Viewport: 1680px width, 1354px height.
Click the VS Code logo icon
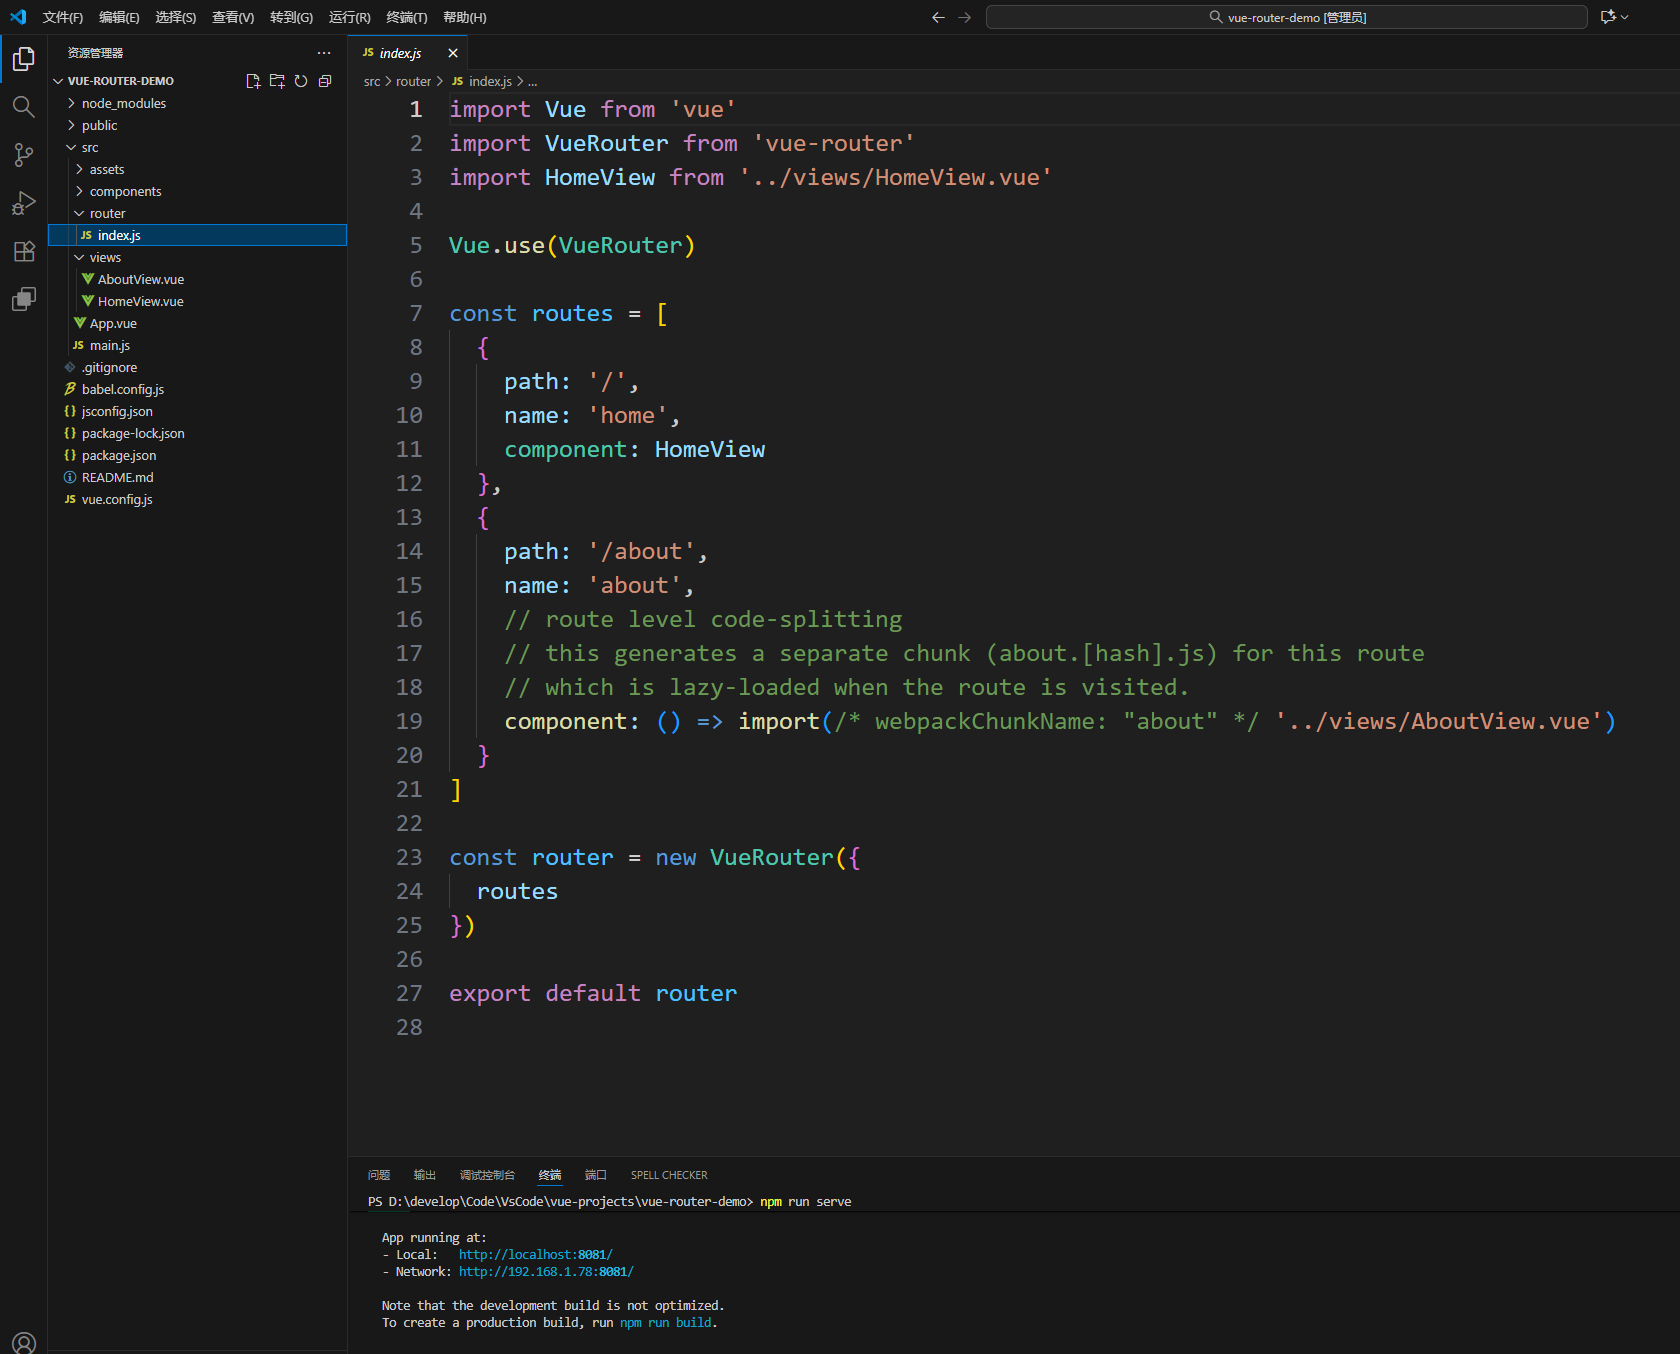tap(18, 17)
